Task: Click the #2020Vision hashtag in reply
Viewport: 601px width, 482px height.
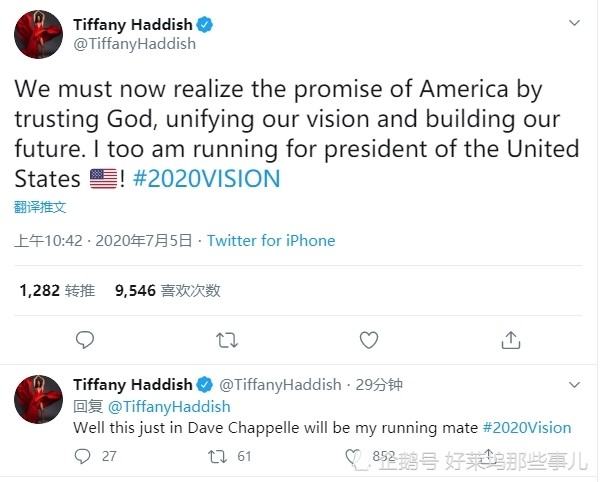Action: tap(526, 427)
